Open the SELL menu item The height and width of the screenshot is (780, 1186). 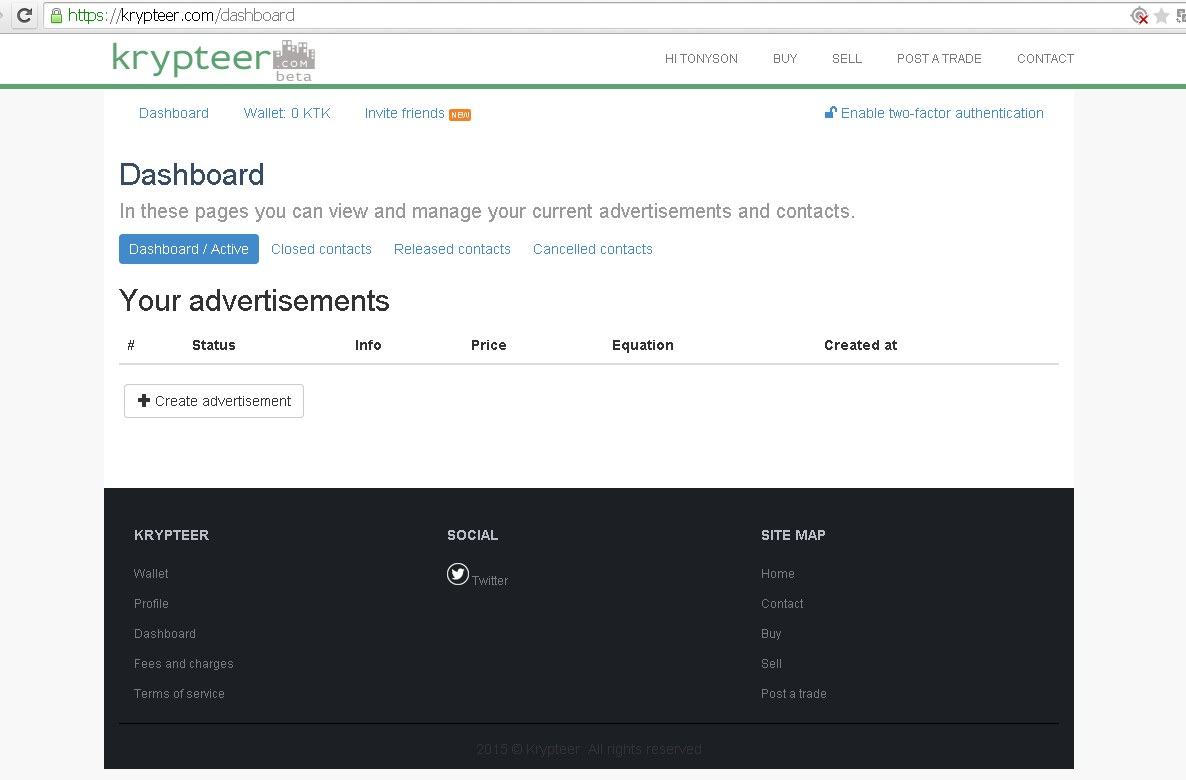(x=847, y=59)
